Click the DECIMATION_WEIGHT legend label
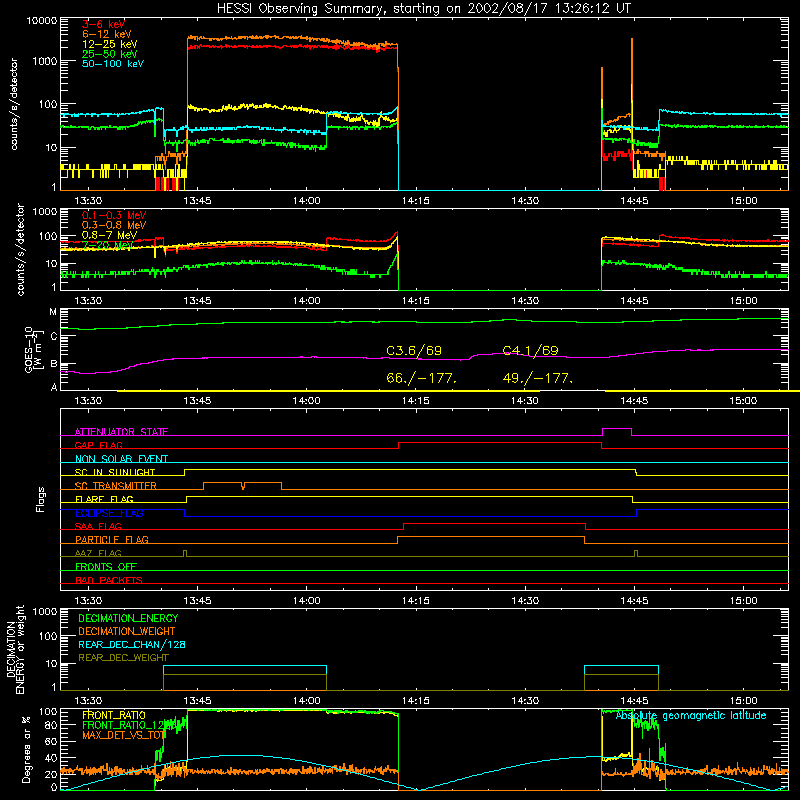Screen dimensions: 800x800 coord(127,632)
